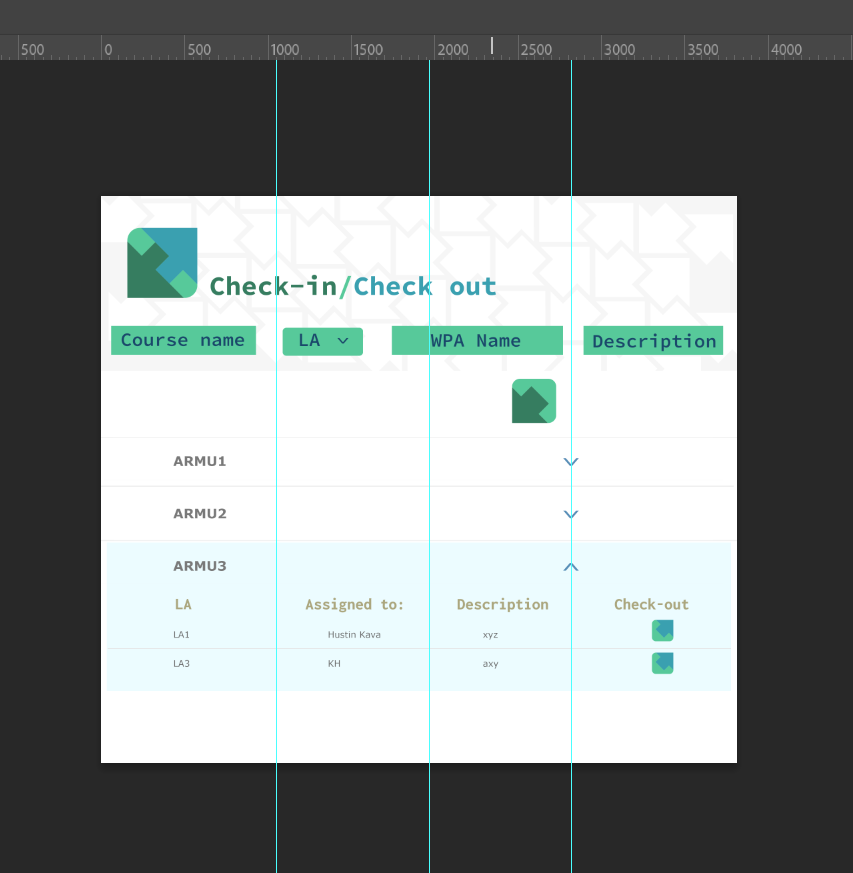This screenshot has height=873, width=853.
Task: Click the KH cell
Action: pos(334,664)
